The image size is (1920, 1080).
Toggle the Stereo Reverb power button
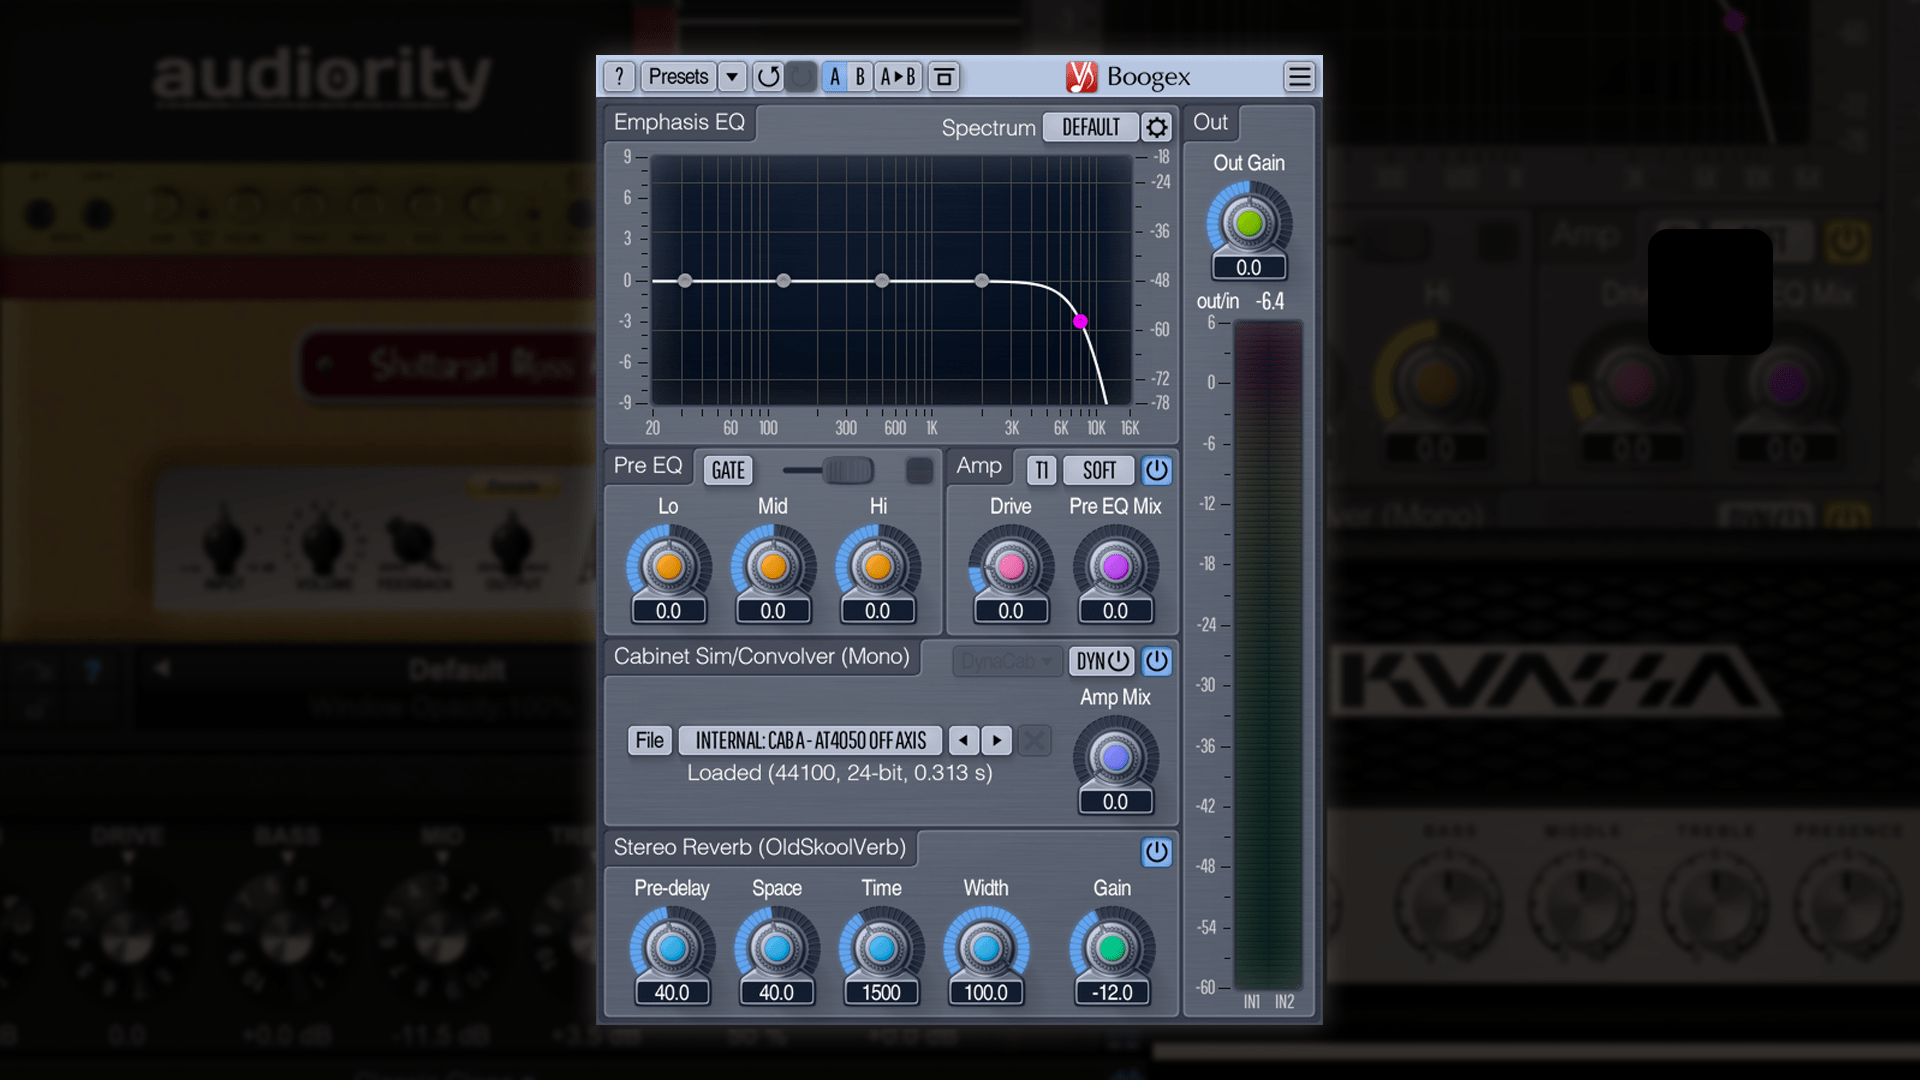pos(1156,852)
